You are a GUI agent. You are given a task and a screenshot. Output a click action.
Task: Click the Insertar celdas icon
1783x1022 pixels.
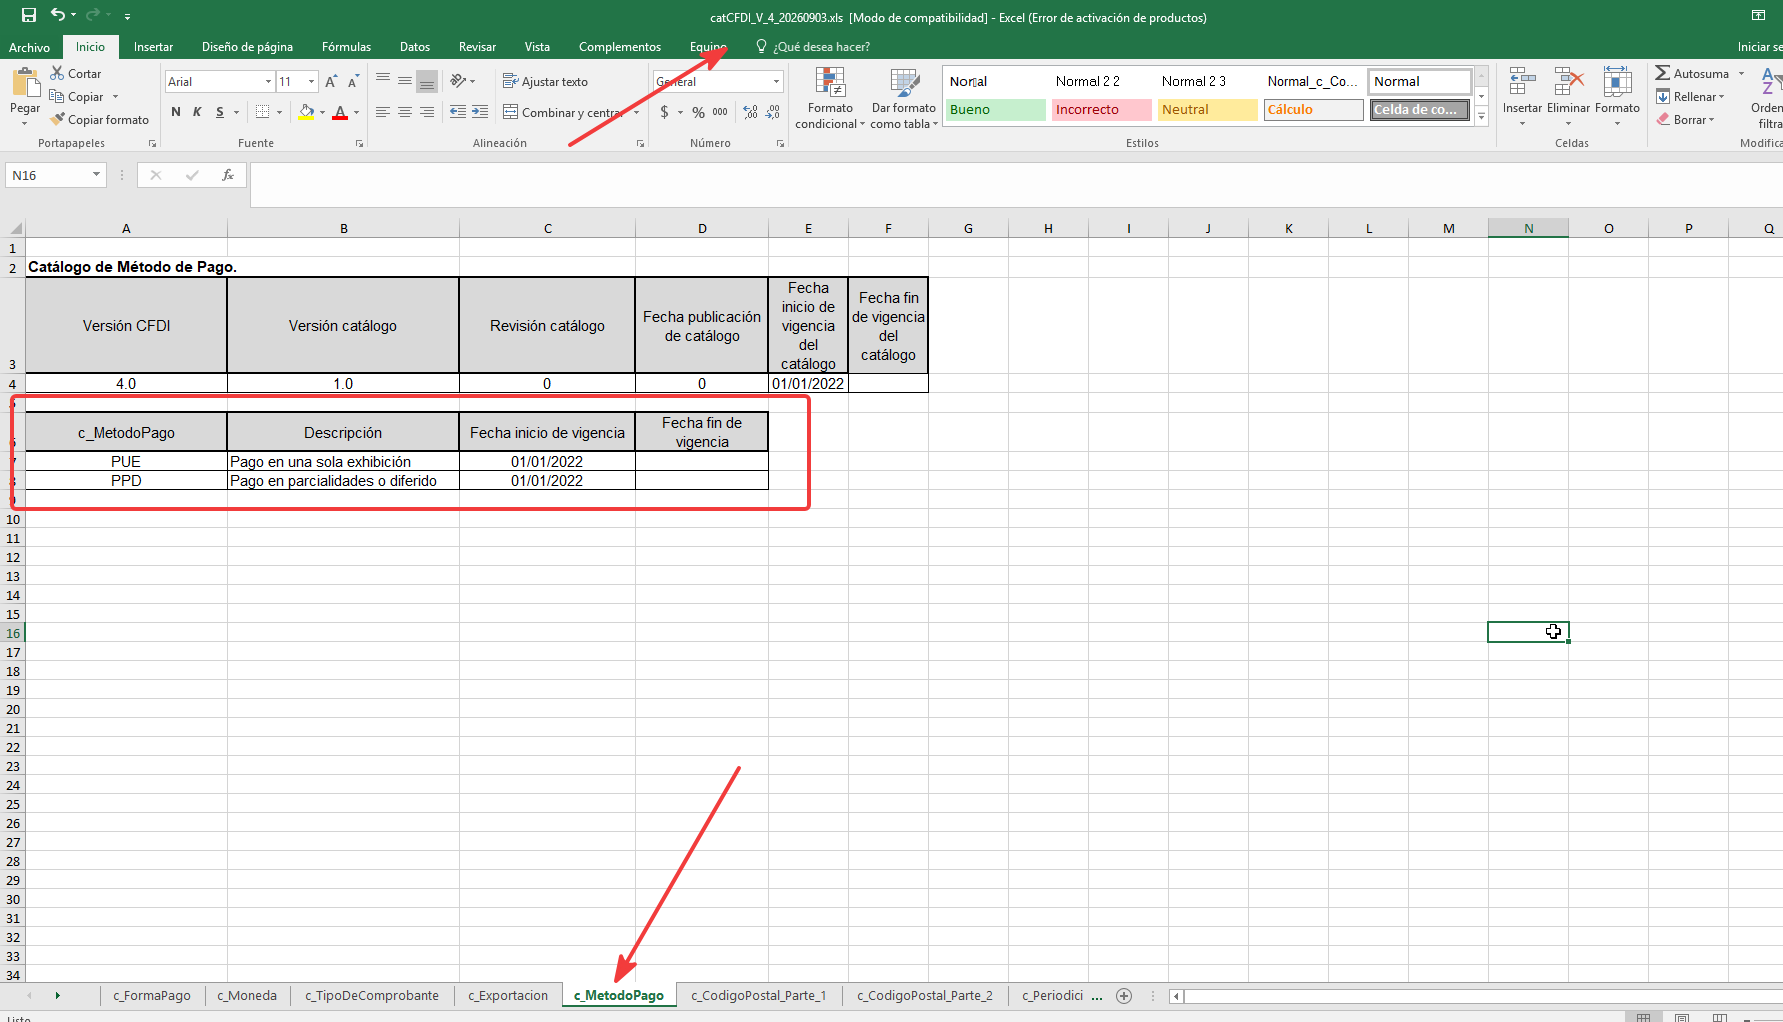tap(1522, 82)
